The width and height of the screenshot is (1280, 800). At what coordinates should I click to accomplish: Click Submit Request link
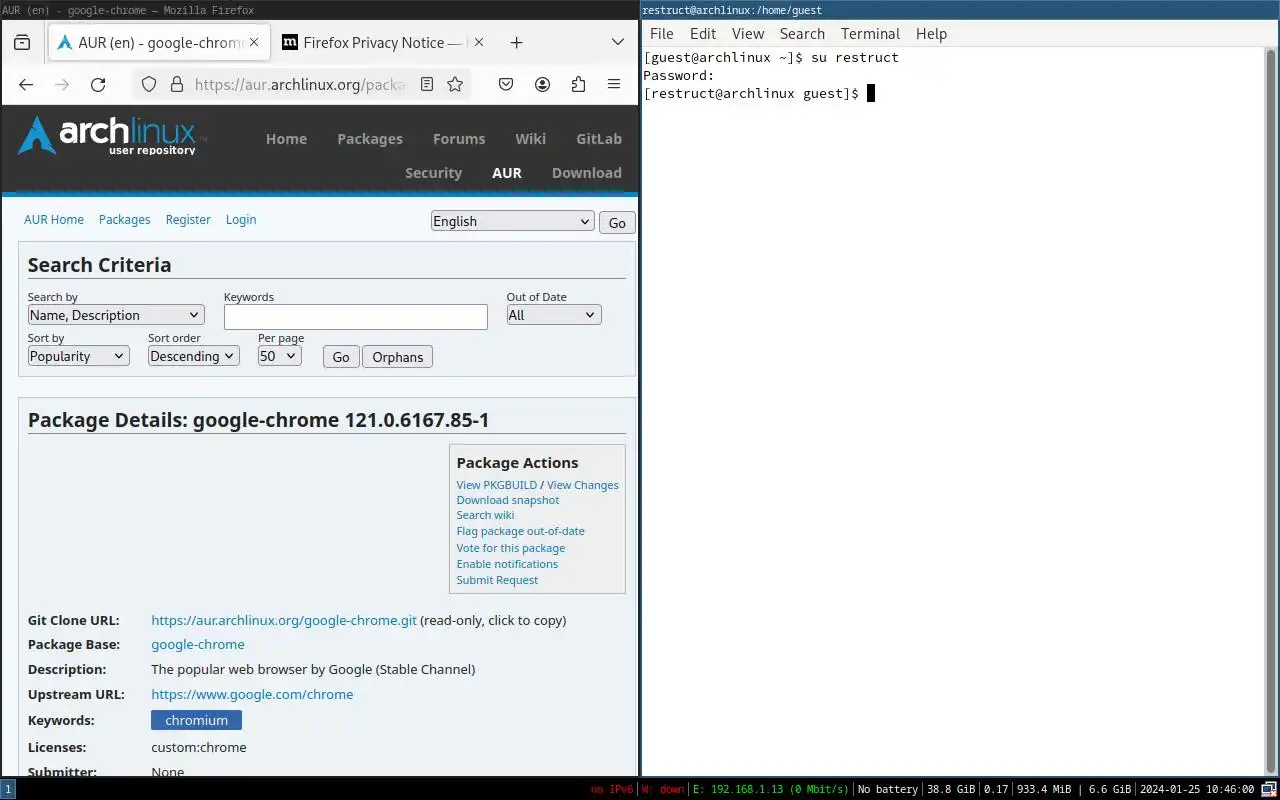pos(497,580)
